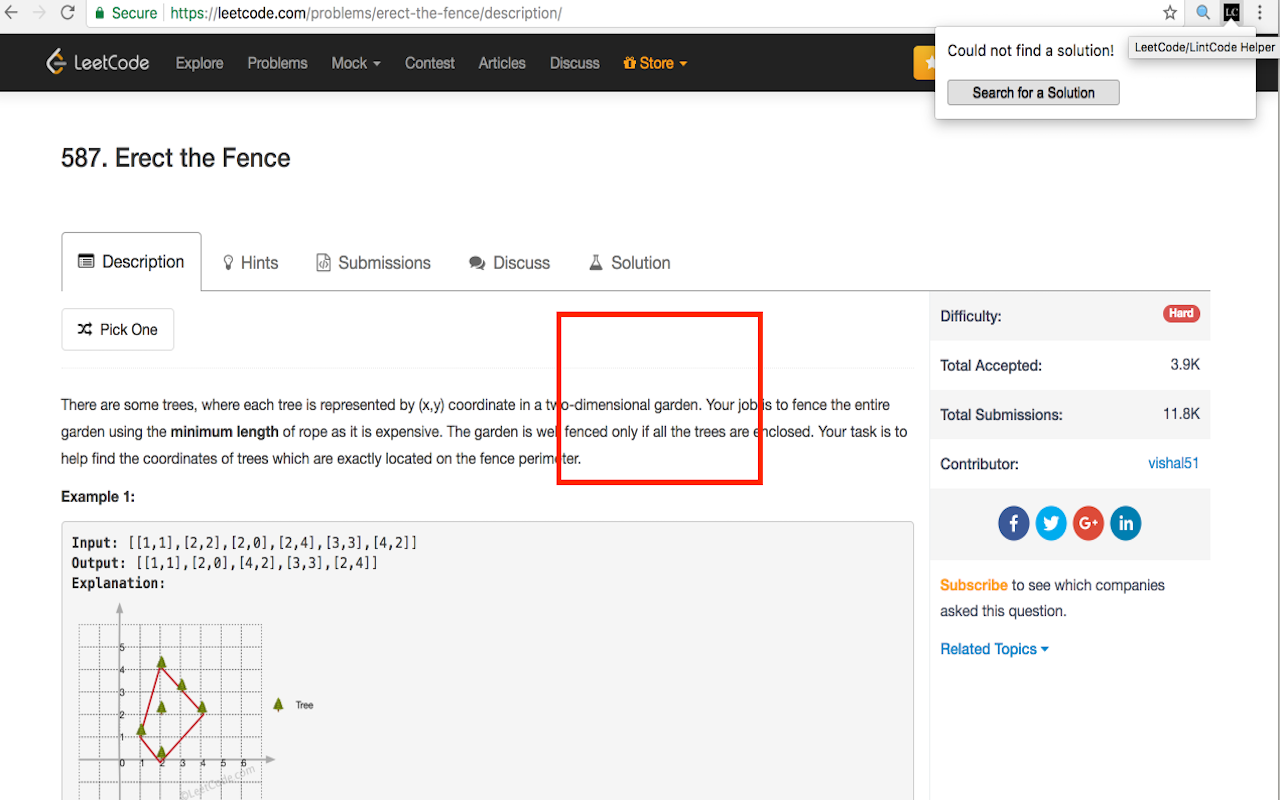The height and width of the screenshot is (800, 1280).
Task: Click the Pick One button
Action: click(118, 330)
